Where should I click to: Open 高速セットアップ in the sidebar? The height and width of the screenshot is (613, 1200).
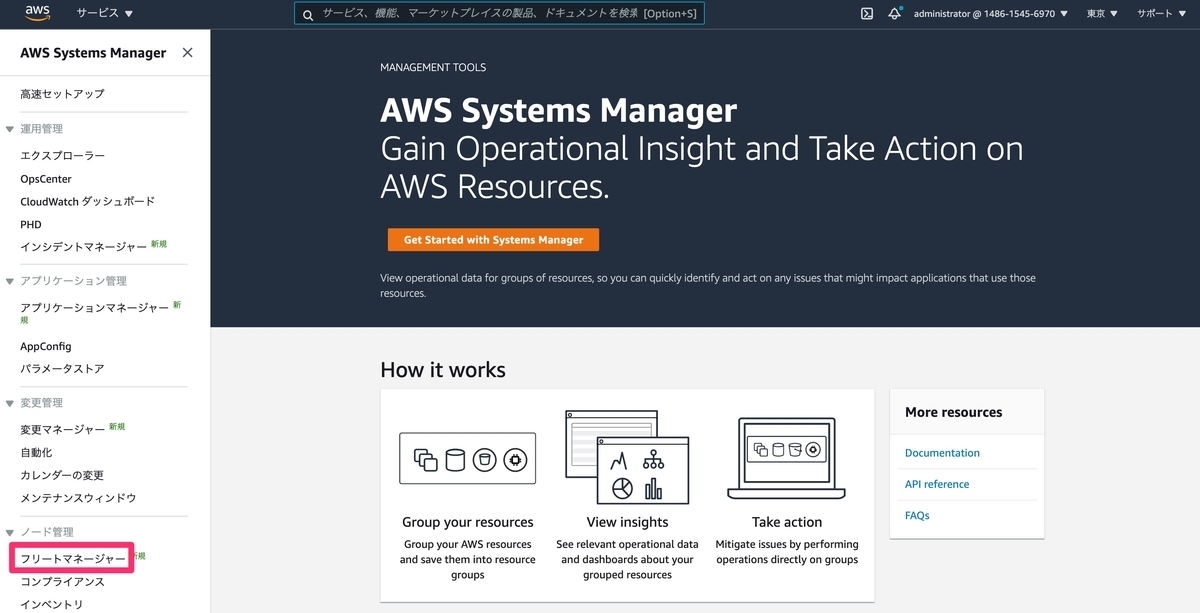click(62, 94)
